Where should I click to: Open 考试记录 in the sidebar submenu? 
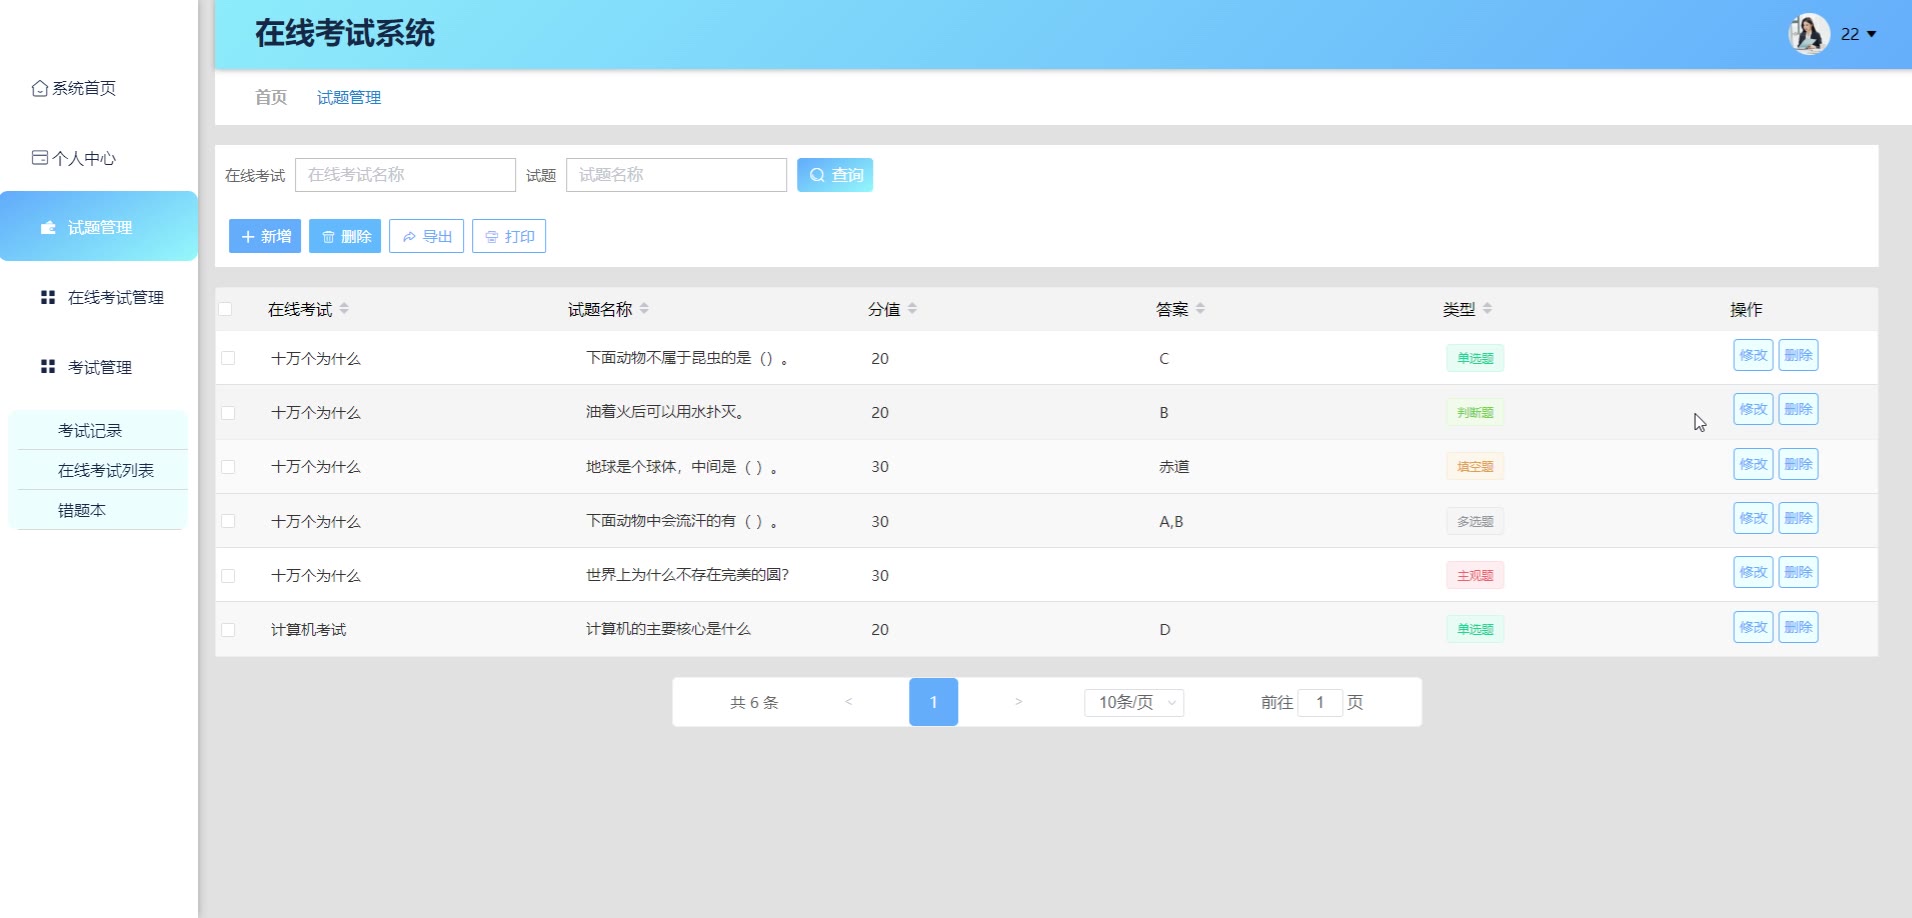coord(90,430)
